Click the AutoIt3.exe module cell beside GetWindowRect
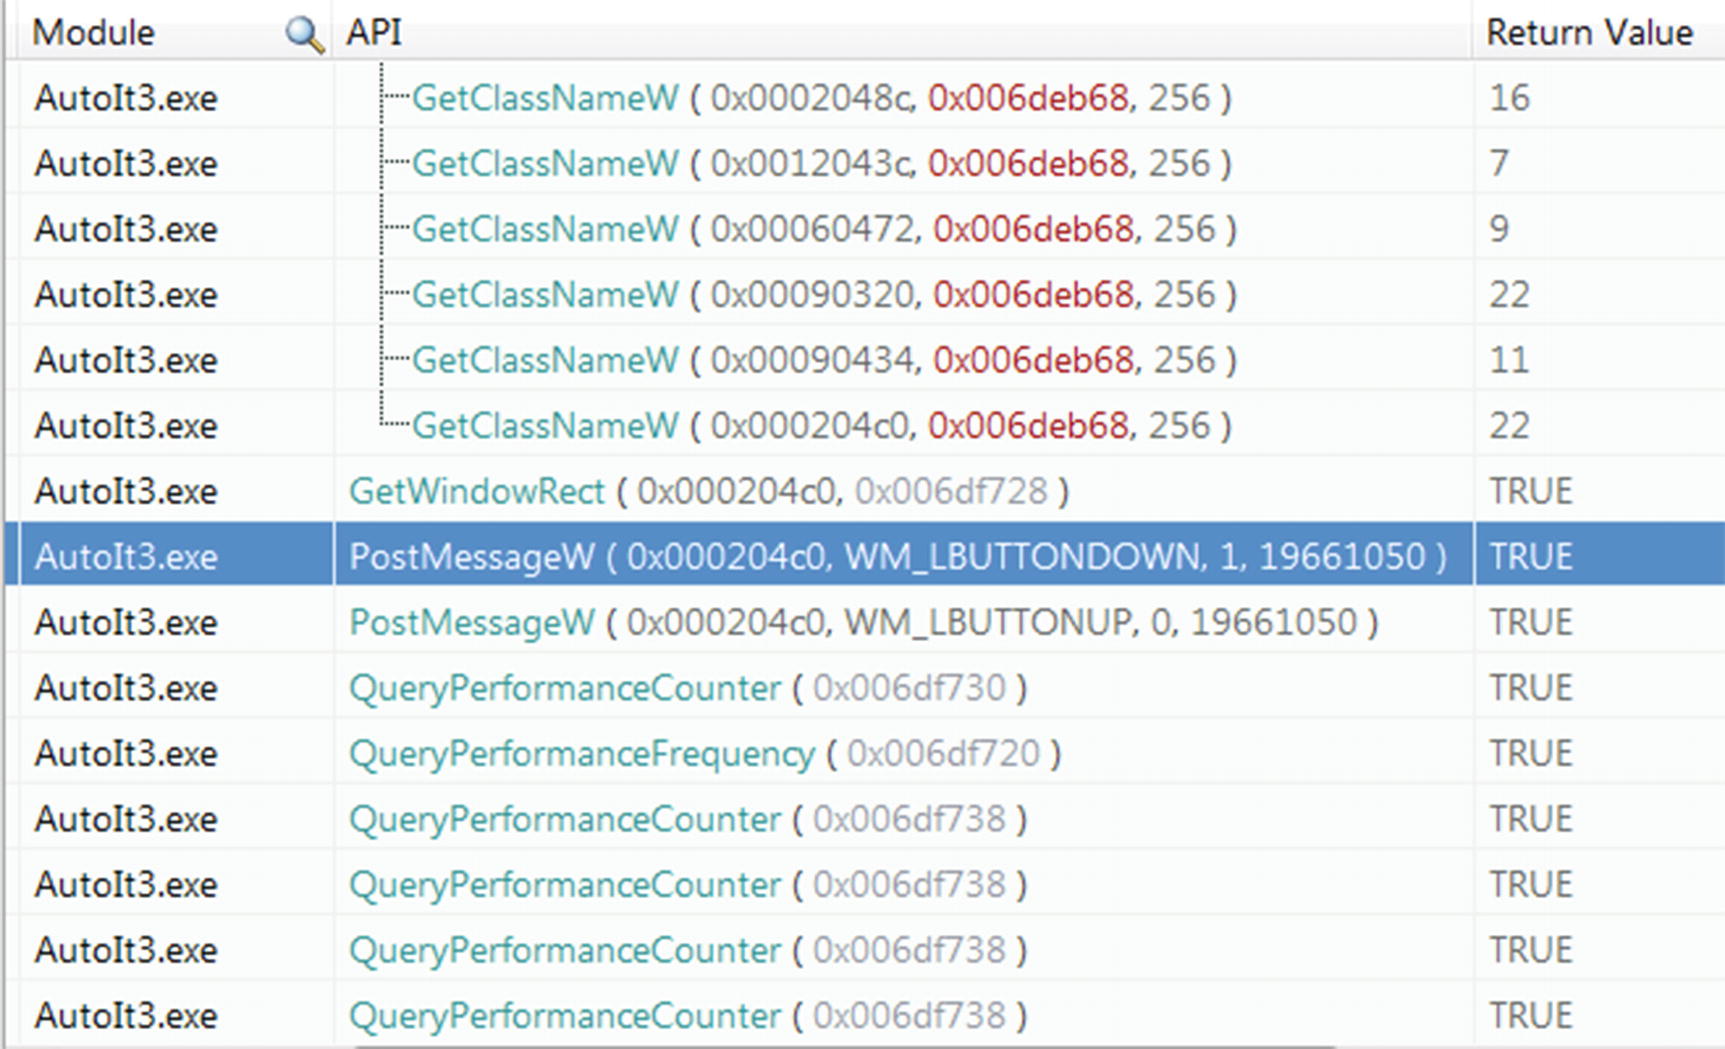Viewport: 1725px width, 1049px height. (126, 491)
